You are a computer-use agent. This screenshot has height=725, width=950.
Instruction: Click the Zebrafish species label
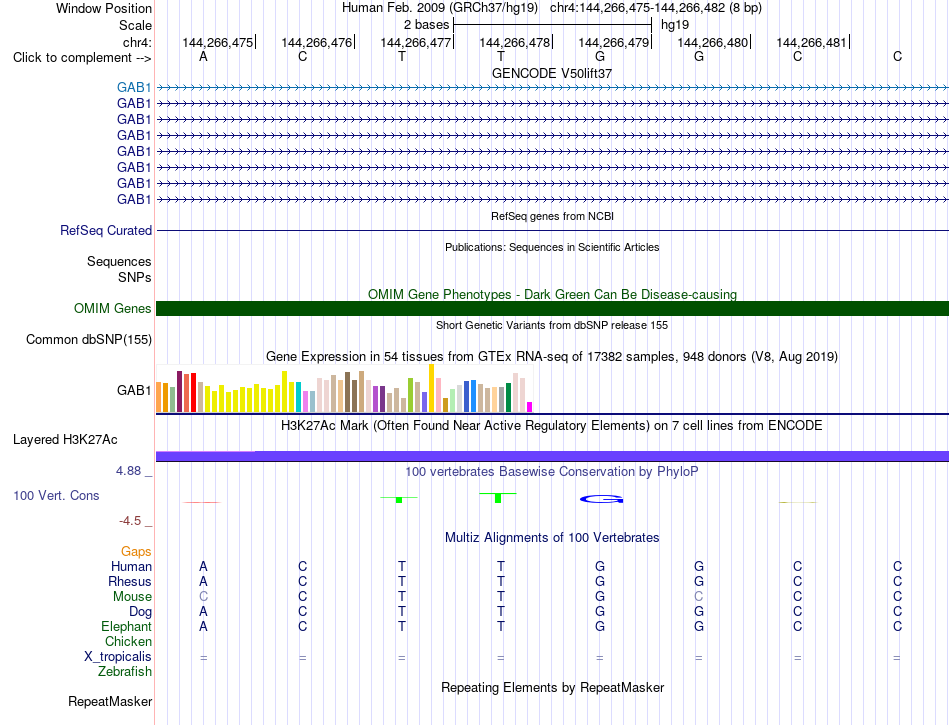coord(125,671)
